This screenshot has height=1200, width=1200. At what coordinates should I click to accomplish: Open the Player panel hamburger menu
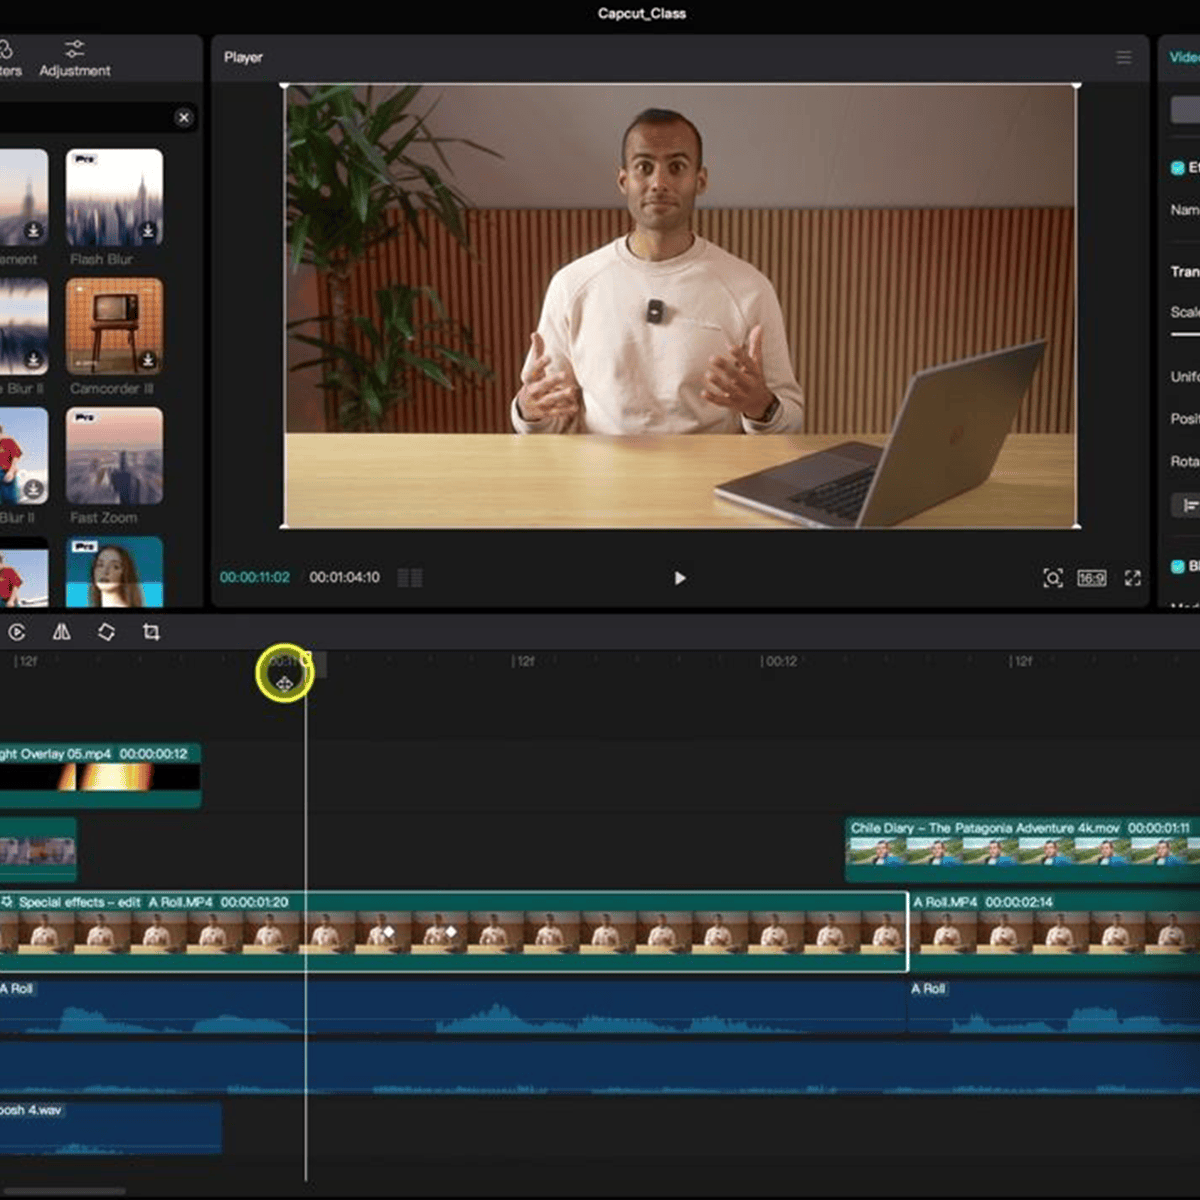(1124, 58)
